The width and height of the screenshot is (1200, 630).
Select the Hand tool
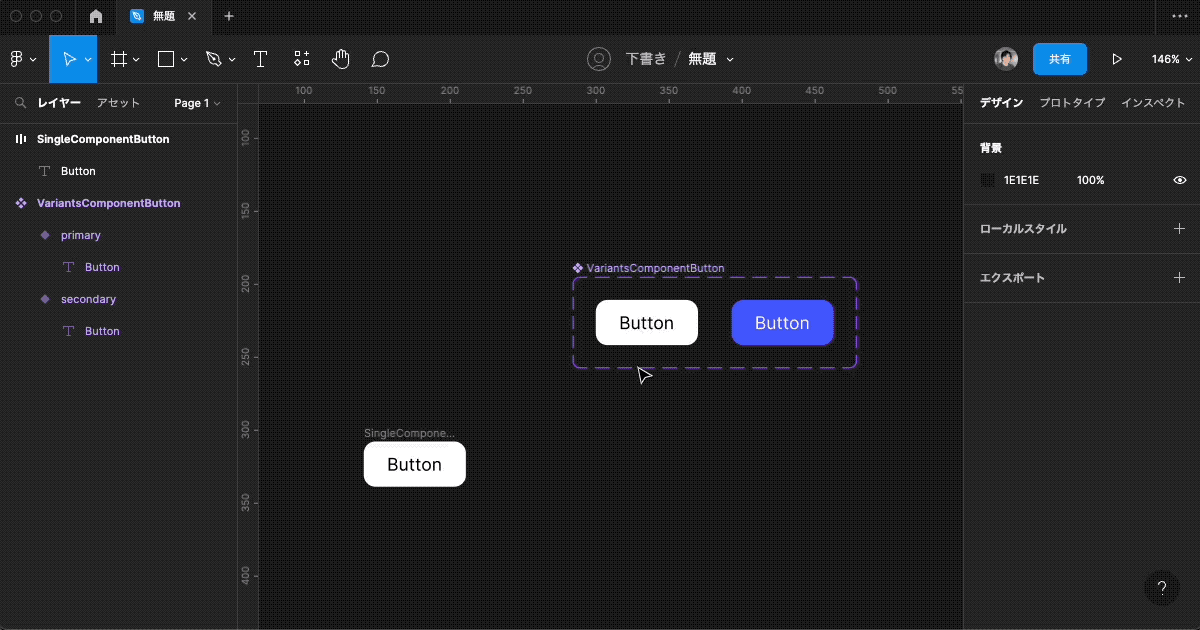pyautogui.click(x=341, y=59)
